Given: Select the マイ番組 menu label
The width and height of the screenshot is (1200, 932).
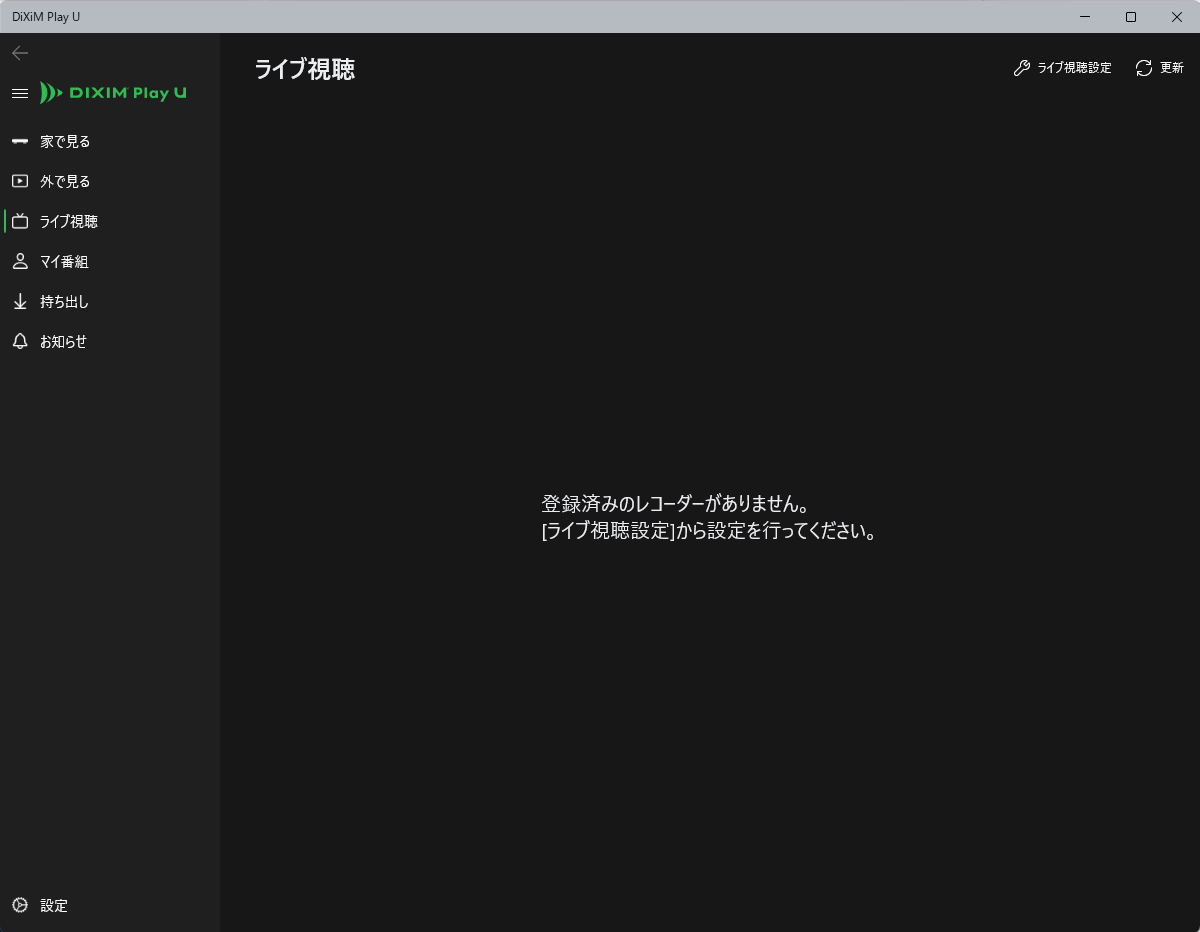Looking at the screenshot, I should [x=64, y=262].
